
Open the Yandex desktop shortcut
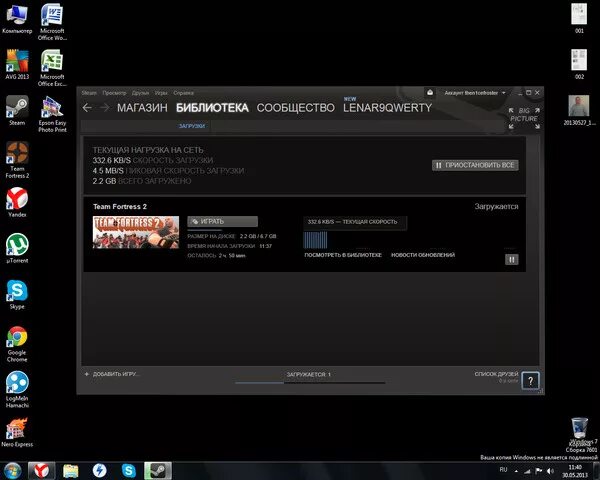pyautogui.click(x=17, y=202)
